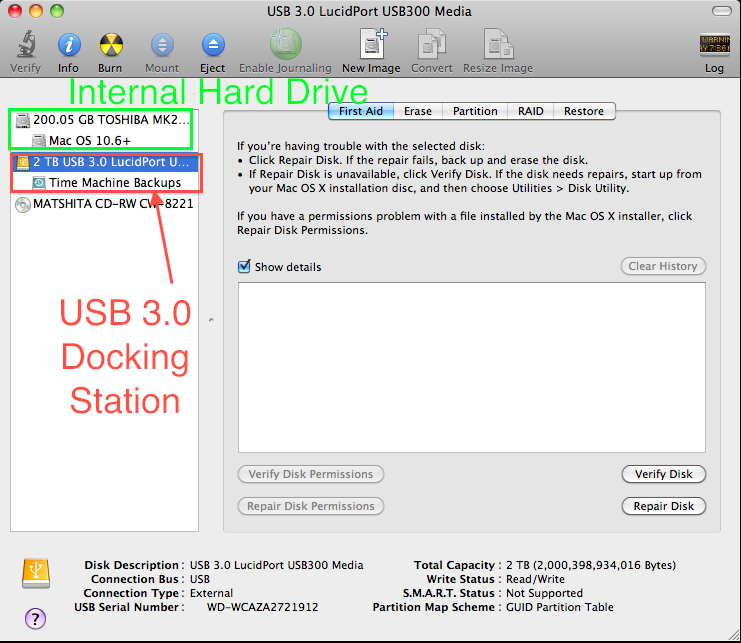Switch to the Erase tab
The width and height of the screenshot is (741, 643).
click(418, 111)
